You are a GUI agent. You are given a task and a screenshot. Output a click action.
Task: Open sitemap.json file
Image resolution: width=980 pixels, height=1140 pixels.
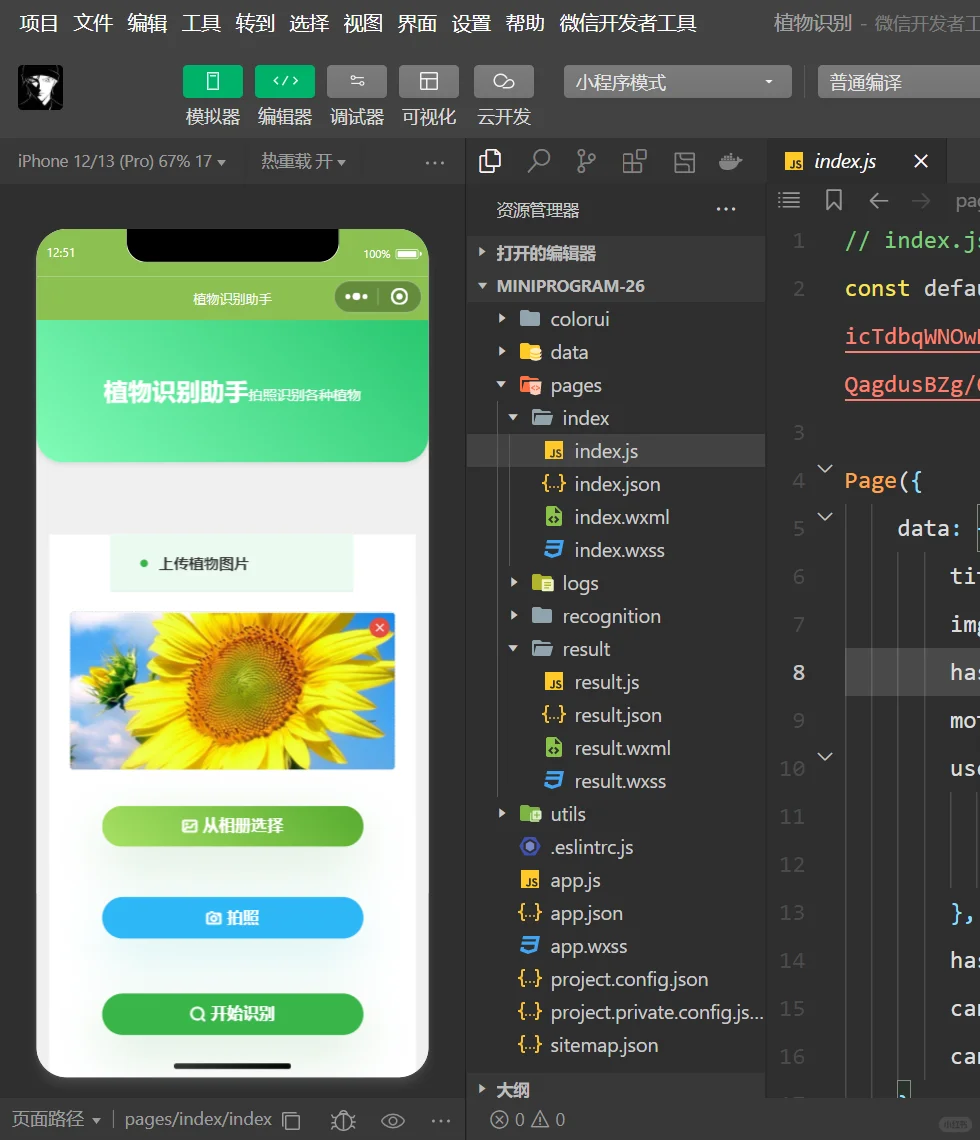616,1045
